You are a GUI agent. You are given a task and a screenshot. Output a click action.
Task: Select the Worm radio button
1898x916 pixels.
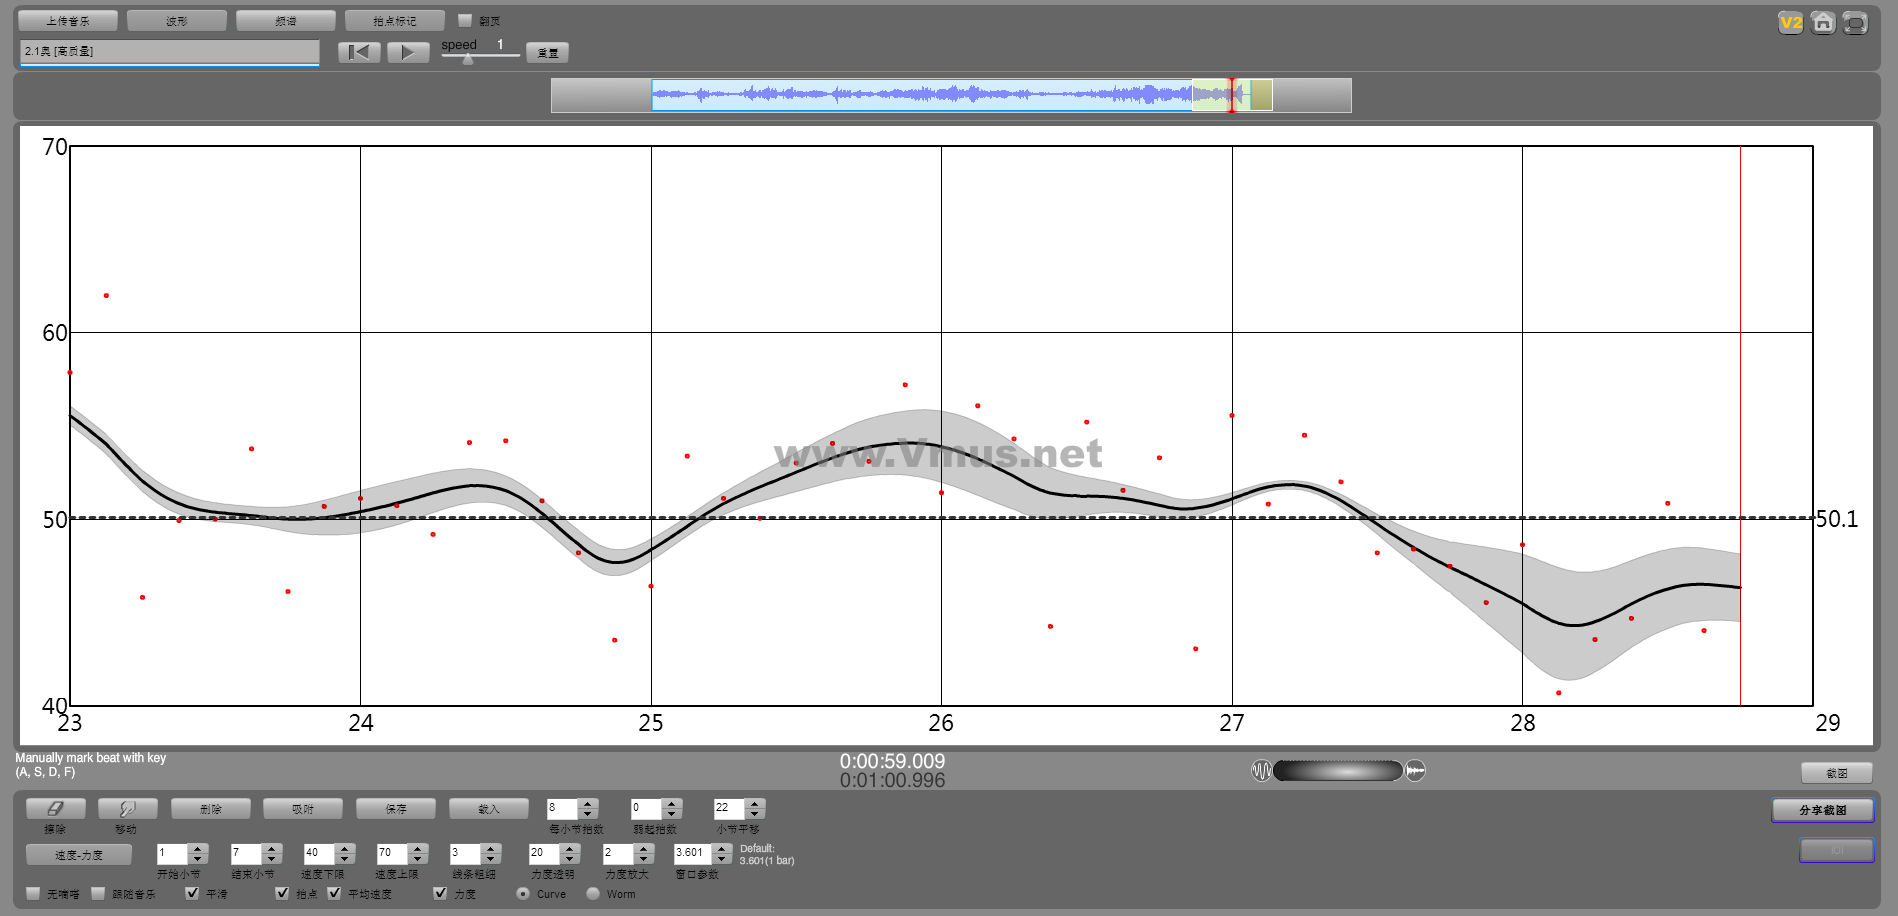tap(593, 893)
